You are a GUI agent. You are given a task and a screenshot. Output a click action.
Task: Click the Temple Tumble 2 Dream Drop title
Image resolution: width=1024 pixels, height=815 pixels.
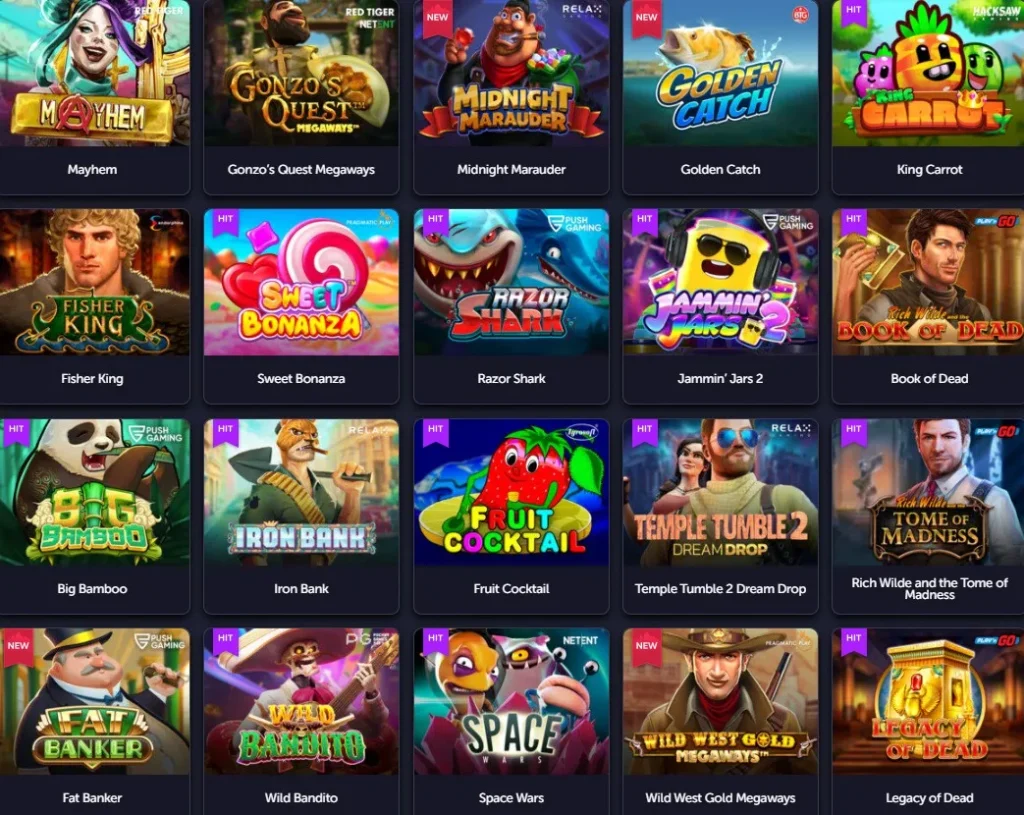point(720,588)
